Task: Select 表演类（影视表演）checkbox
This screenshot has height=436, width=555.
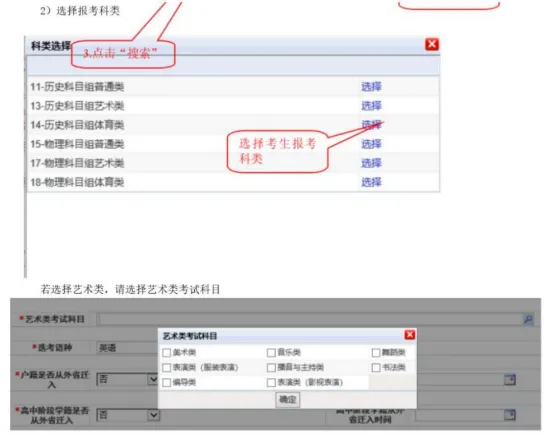Action: [271, 382]
